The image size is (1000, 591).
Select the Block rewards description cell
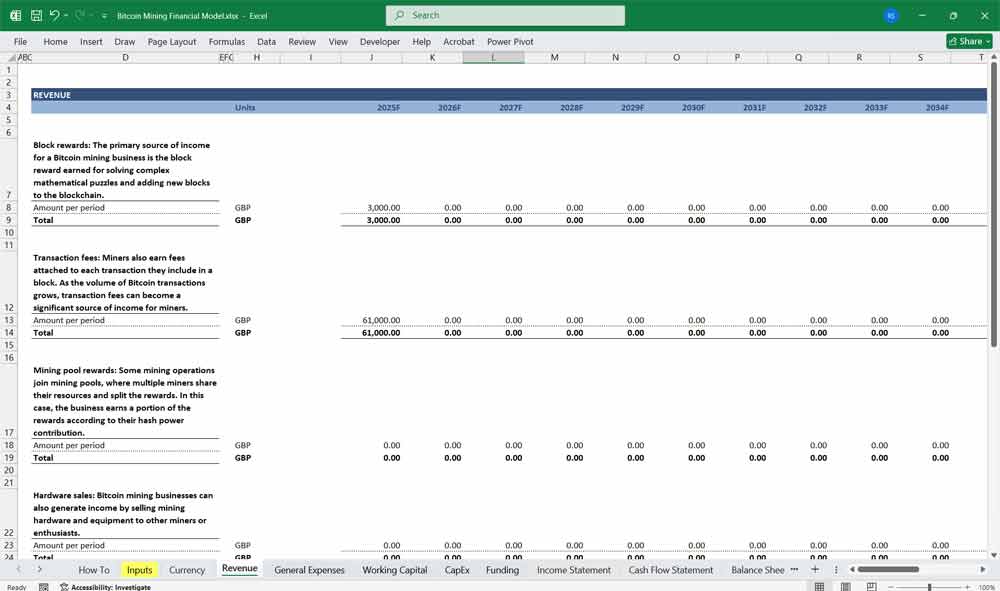(125, 170)
